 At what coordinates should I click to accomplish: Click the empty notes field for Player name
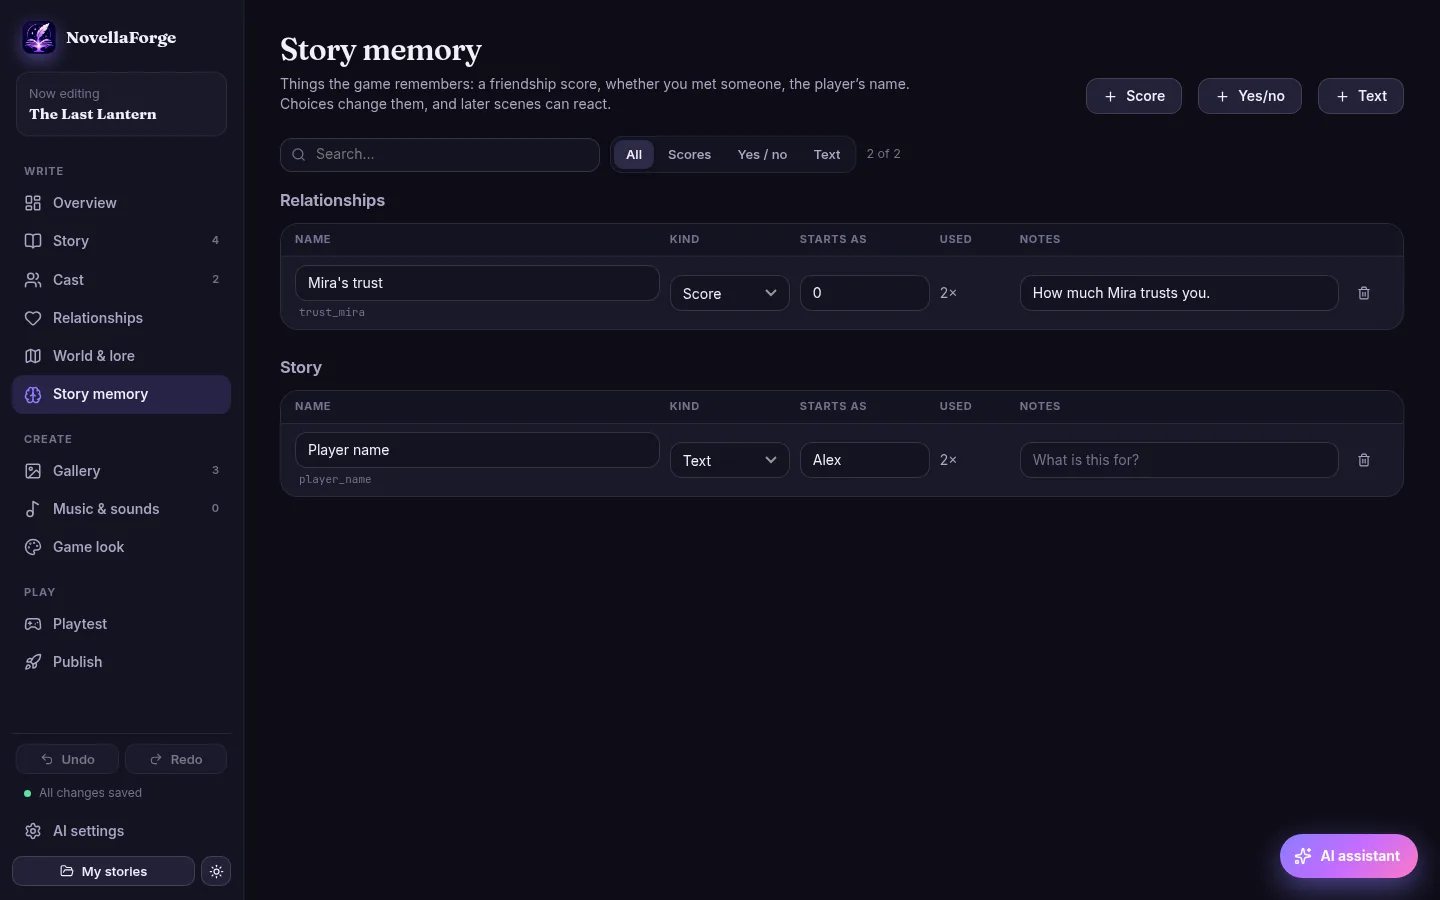click(x=1179, y=460)
